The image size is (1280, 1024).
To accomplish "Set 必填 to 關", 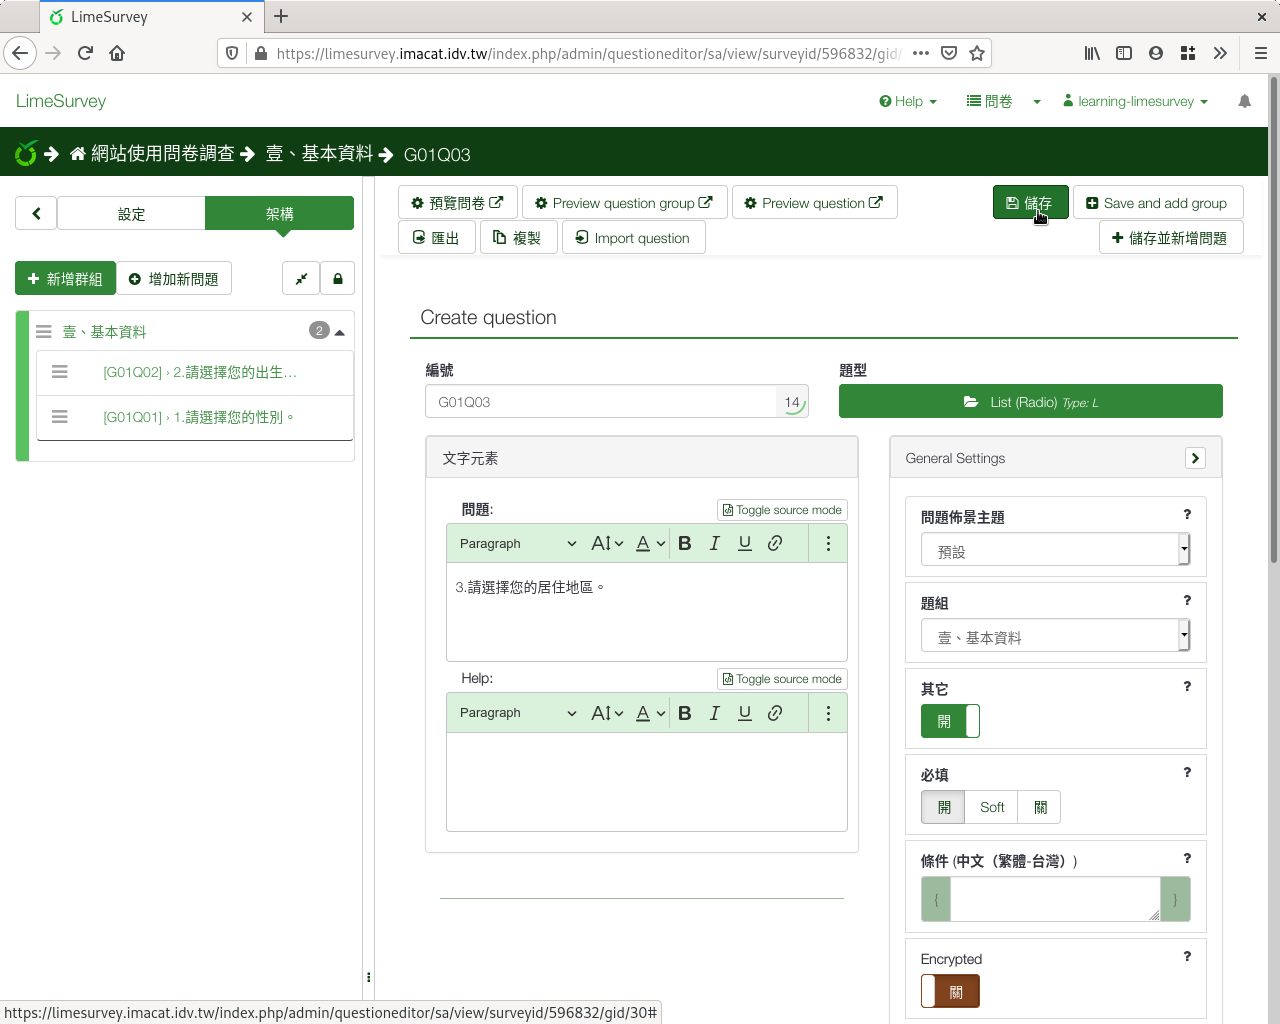I will tap(1040, 807).
